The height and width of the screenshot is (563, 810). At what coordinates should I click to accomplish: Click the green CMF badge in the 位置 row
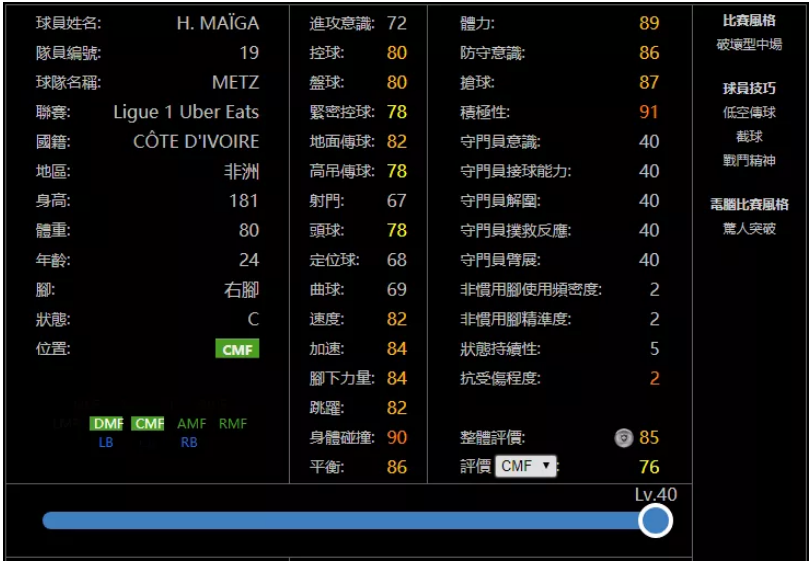(x=237, y=349)
